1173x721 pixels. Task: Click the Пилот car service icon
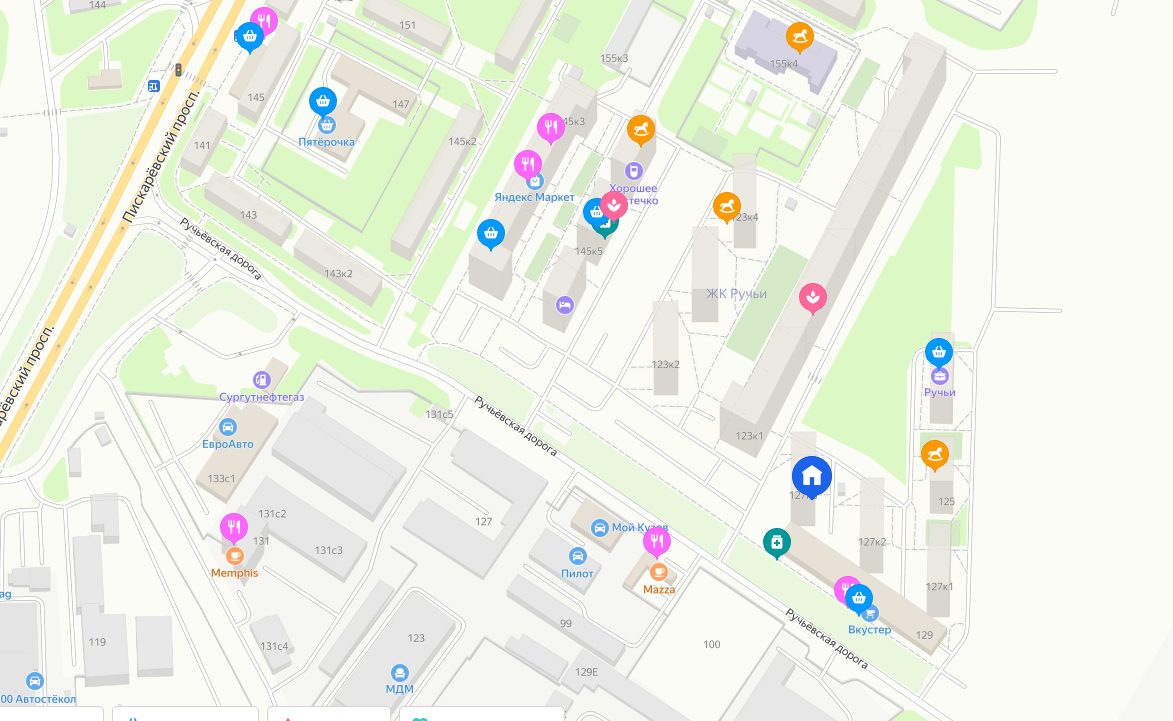577,556
